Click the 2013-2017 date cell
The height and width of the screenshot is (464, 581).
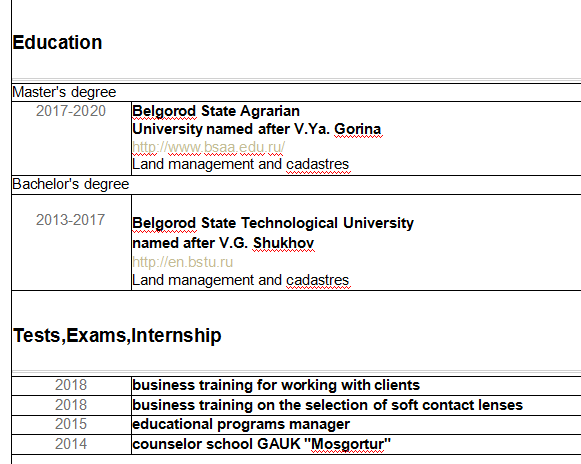[71, 220]
